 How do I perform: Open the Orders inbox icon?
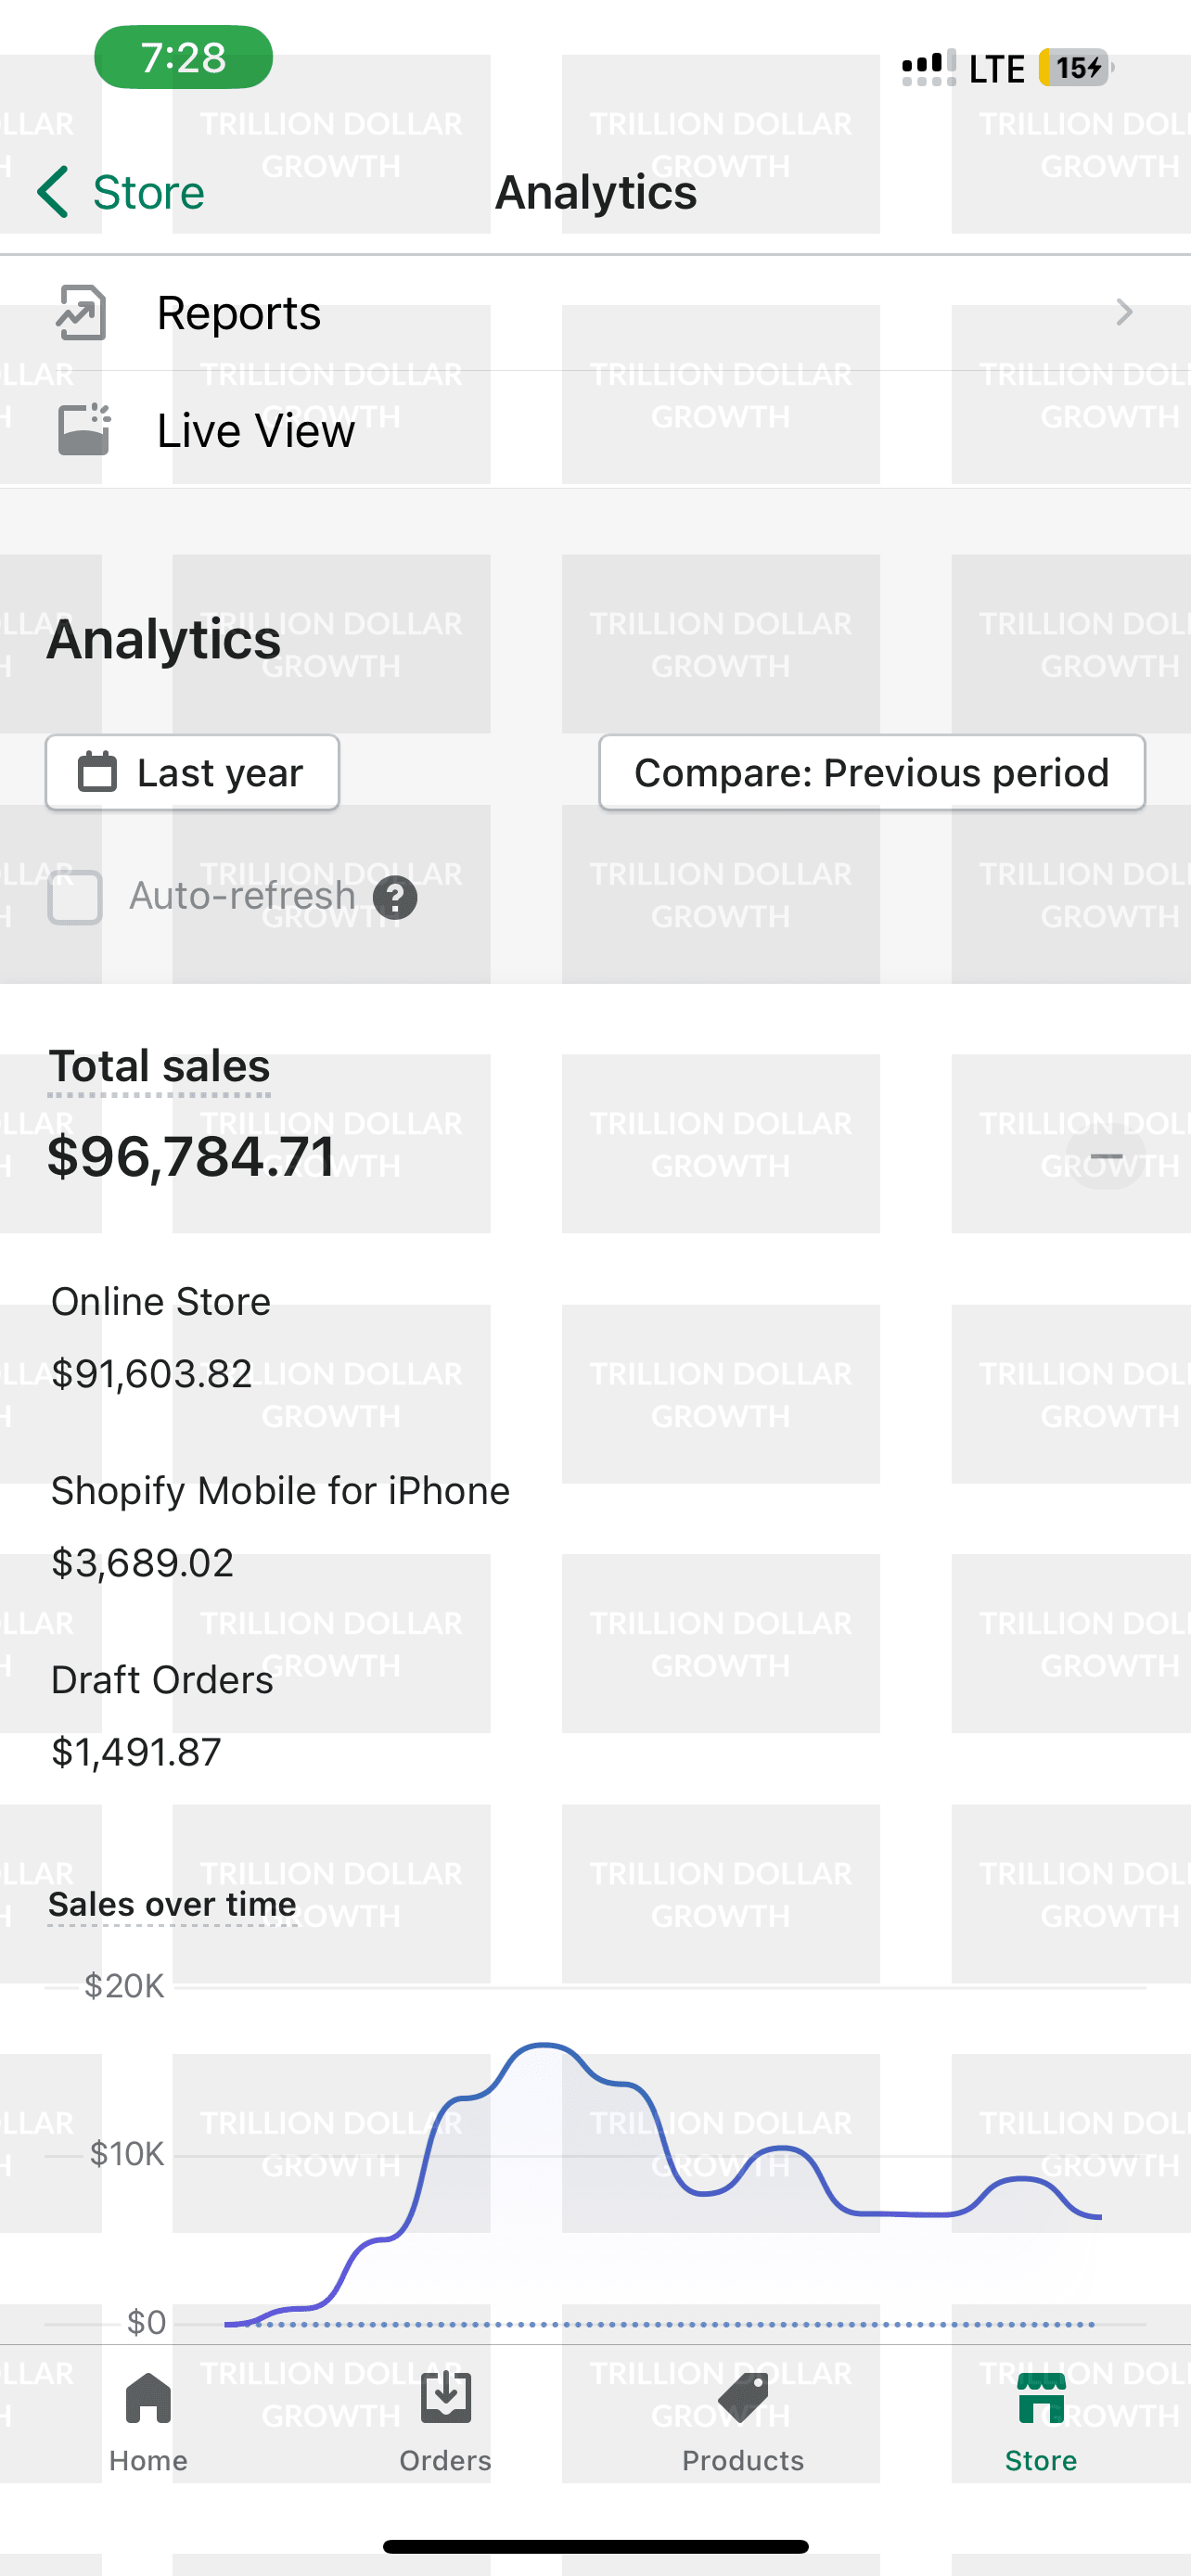pos(446,2398)
